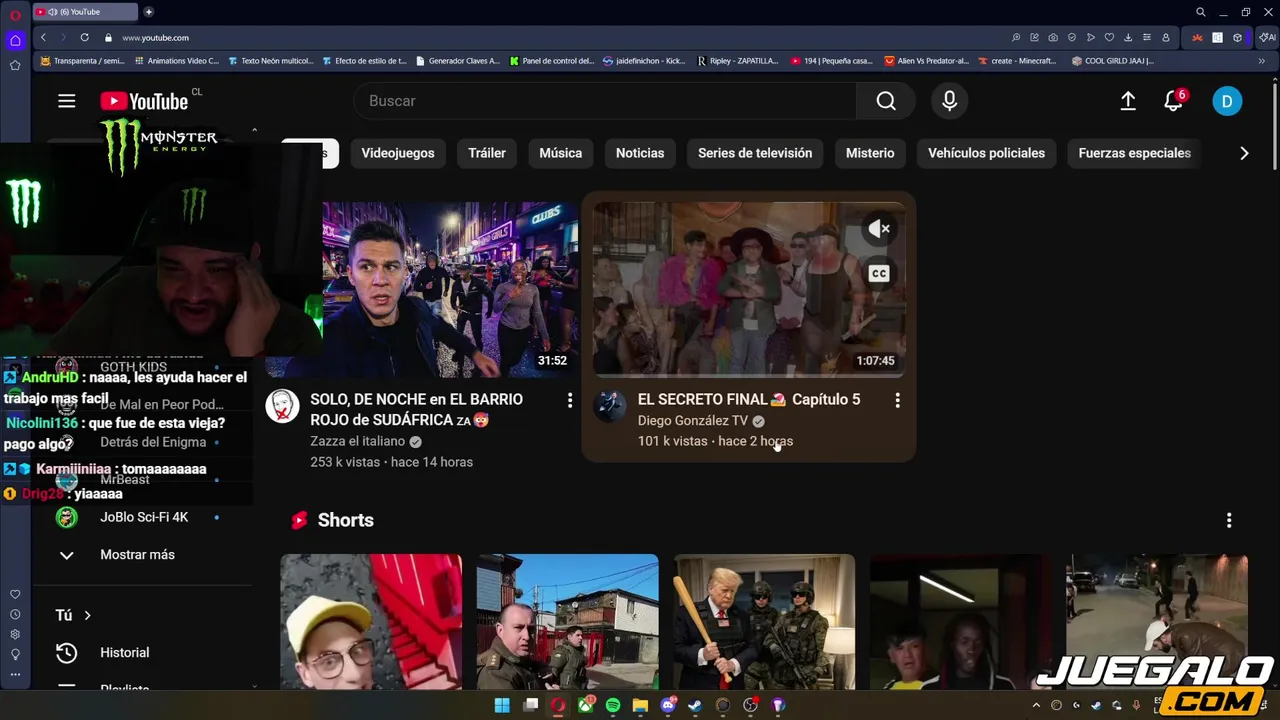Open the Short showing Trump with bat
The height and width of the screenshot is (720, 1280).
(764, 622)
